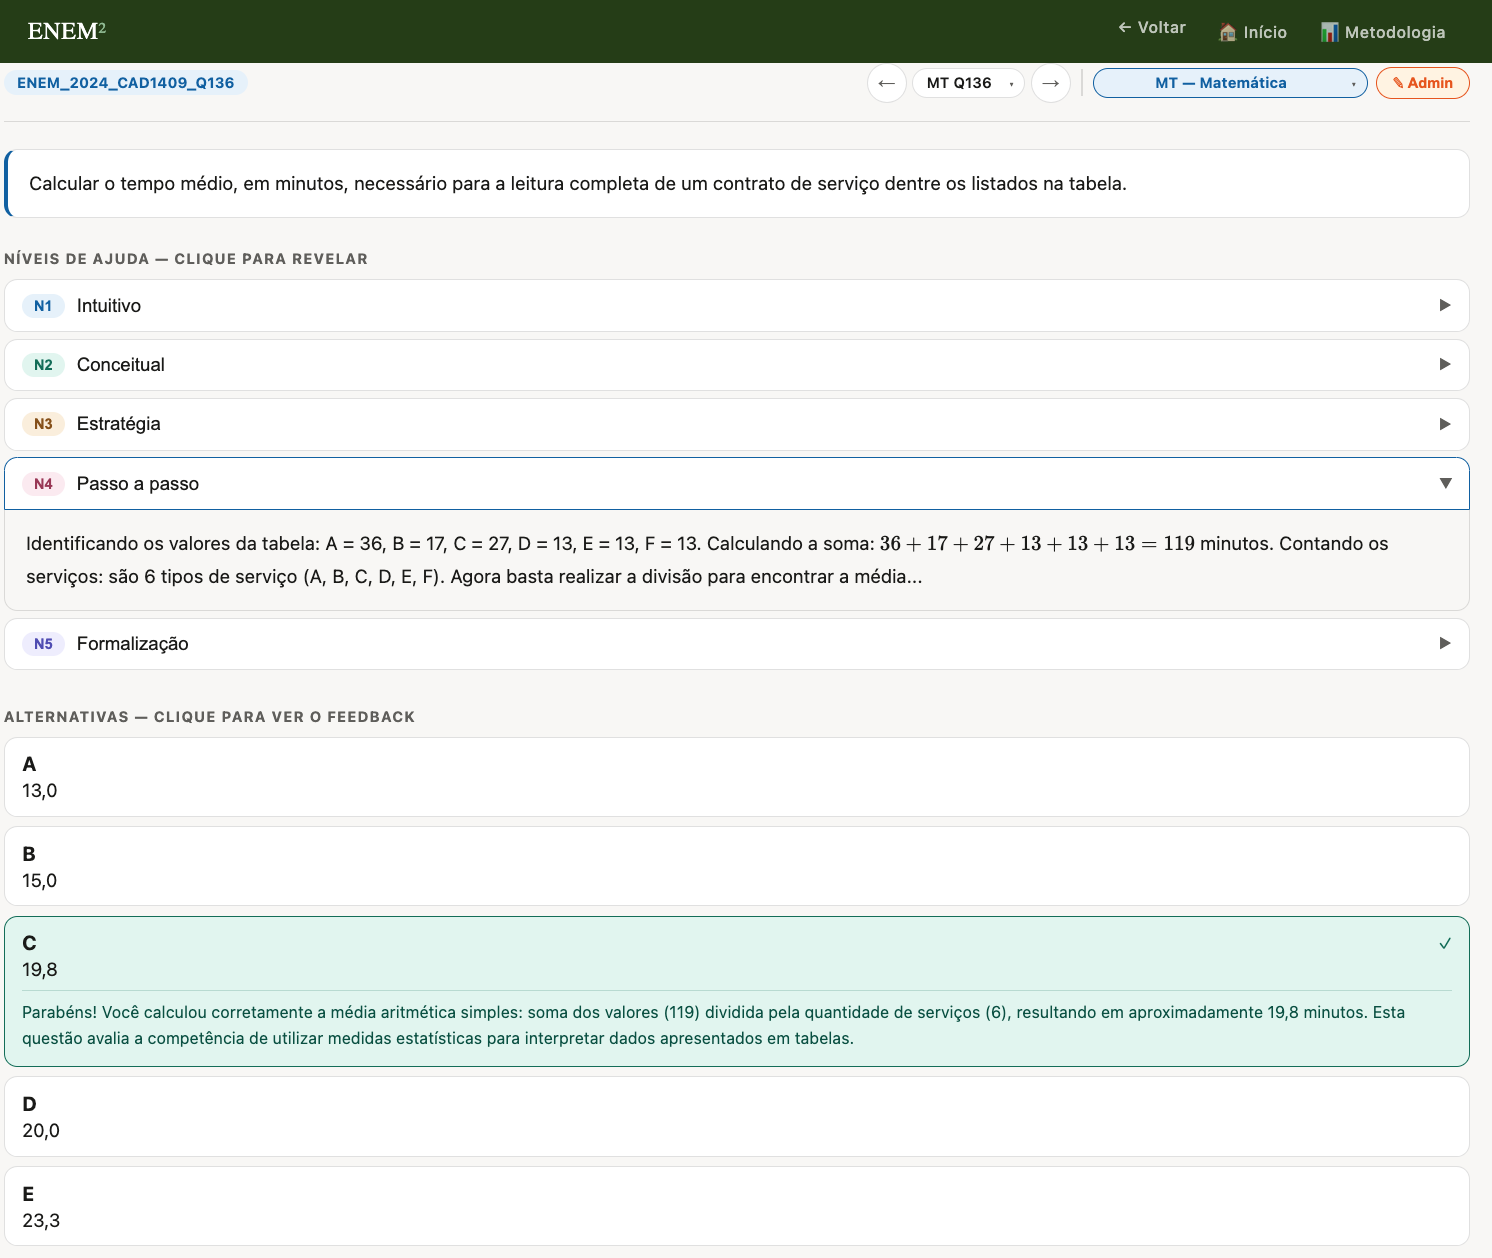Click the Estratégia label
The width and height of the screenshot is (1492, 1258).
(119, 424)
